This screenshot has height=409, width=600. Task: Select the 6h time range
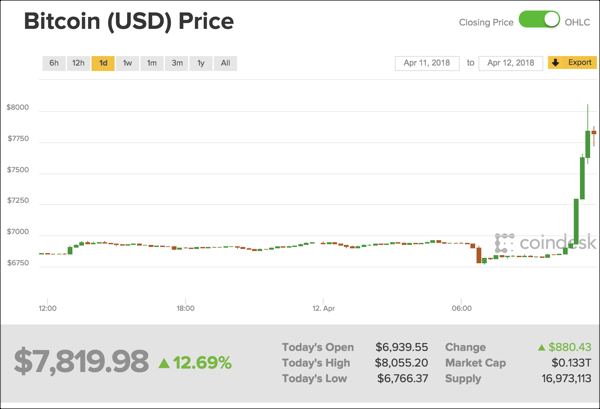[x=54, y=63]
